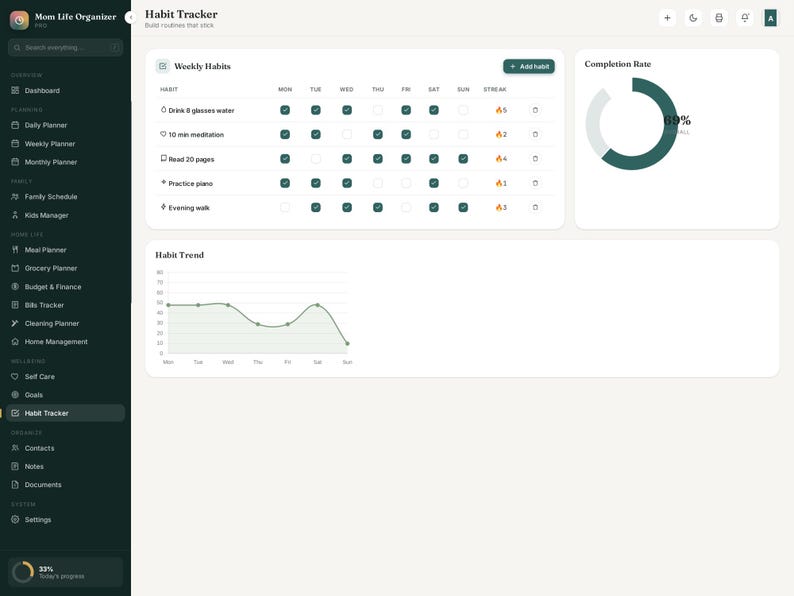This screenshot has width=794, height=596.
Task: Uncheck Monday for Drink 8 glasses water
Action: point(285,110)
